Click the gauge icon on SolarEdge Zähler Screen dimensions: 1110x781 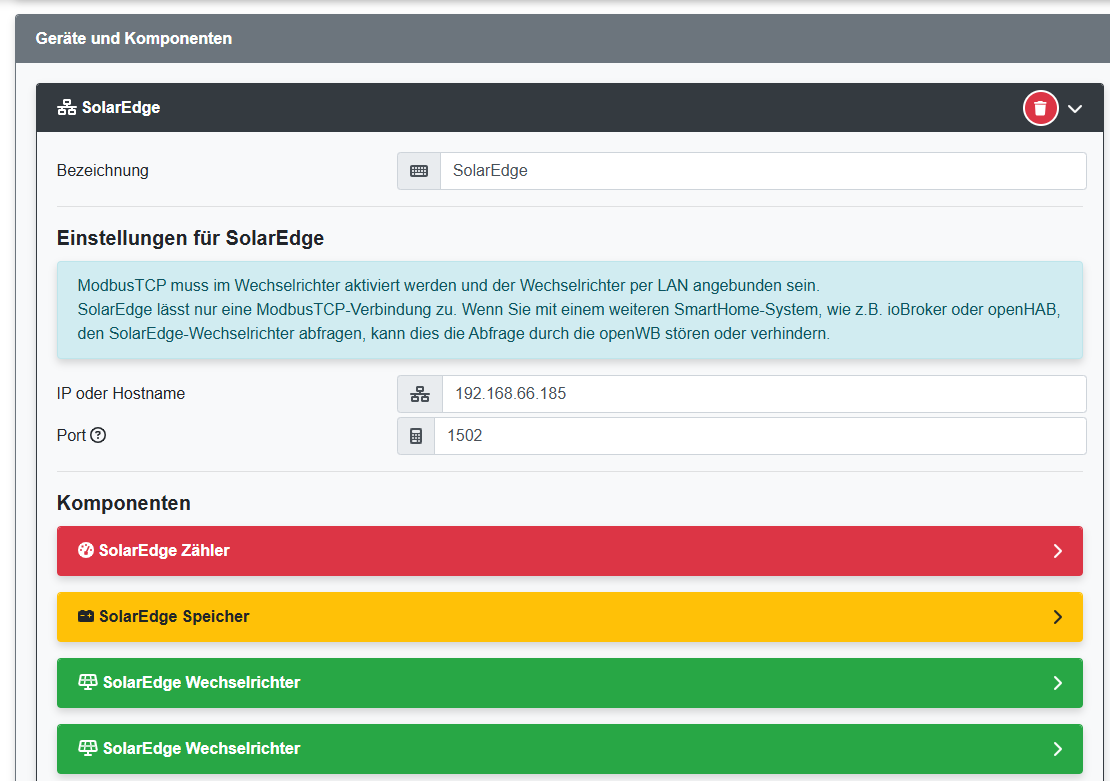[x=86, y=550]
